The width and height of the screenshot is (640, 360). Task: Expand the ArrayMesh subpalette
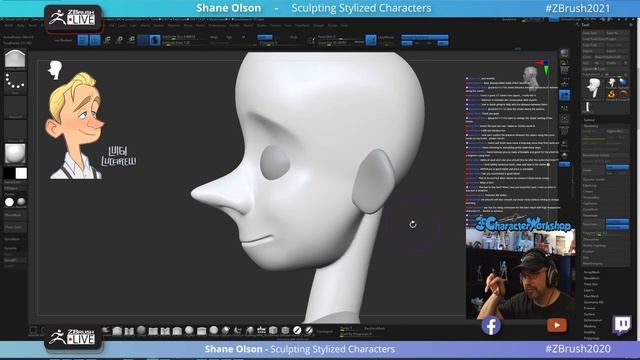pyautogui.click(x=591, y=272)
